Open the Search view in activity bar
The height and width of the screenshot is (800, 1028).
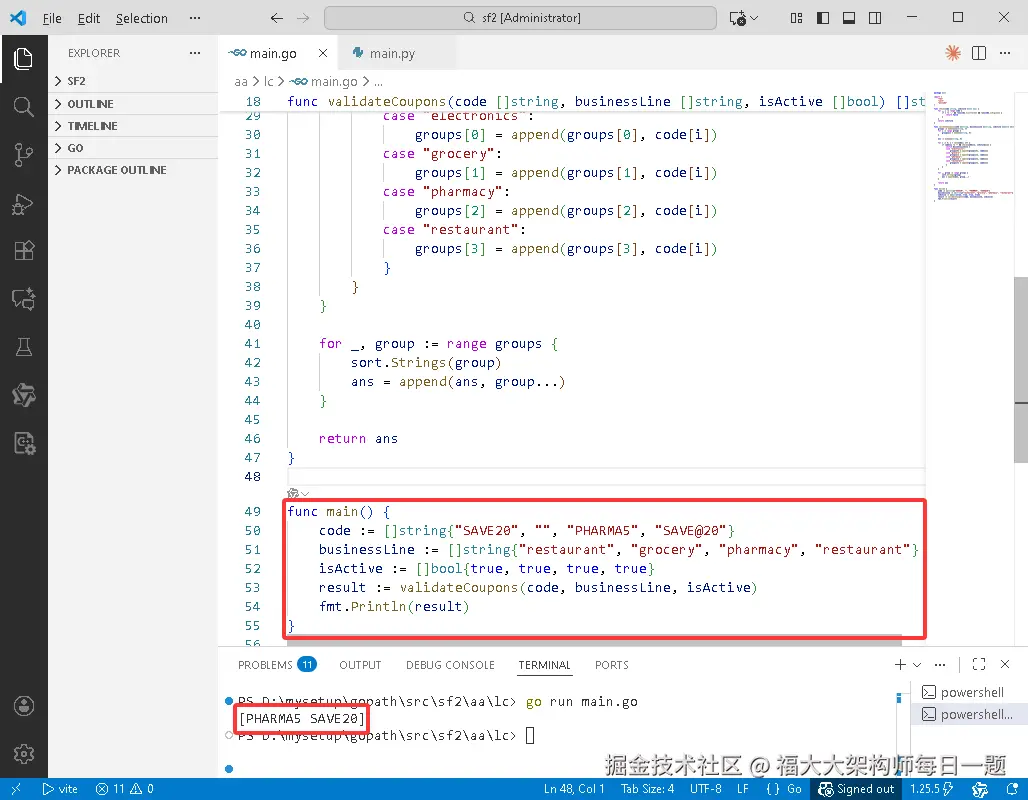point(24,106)
